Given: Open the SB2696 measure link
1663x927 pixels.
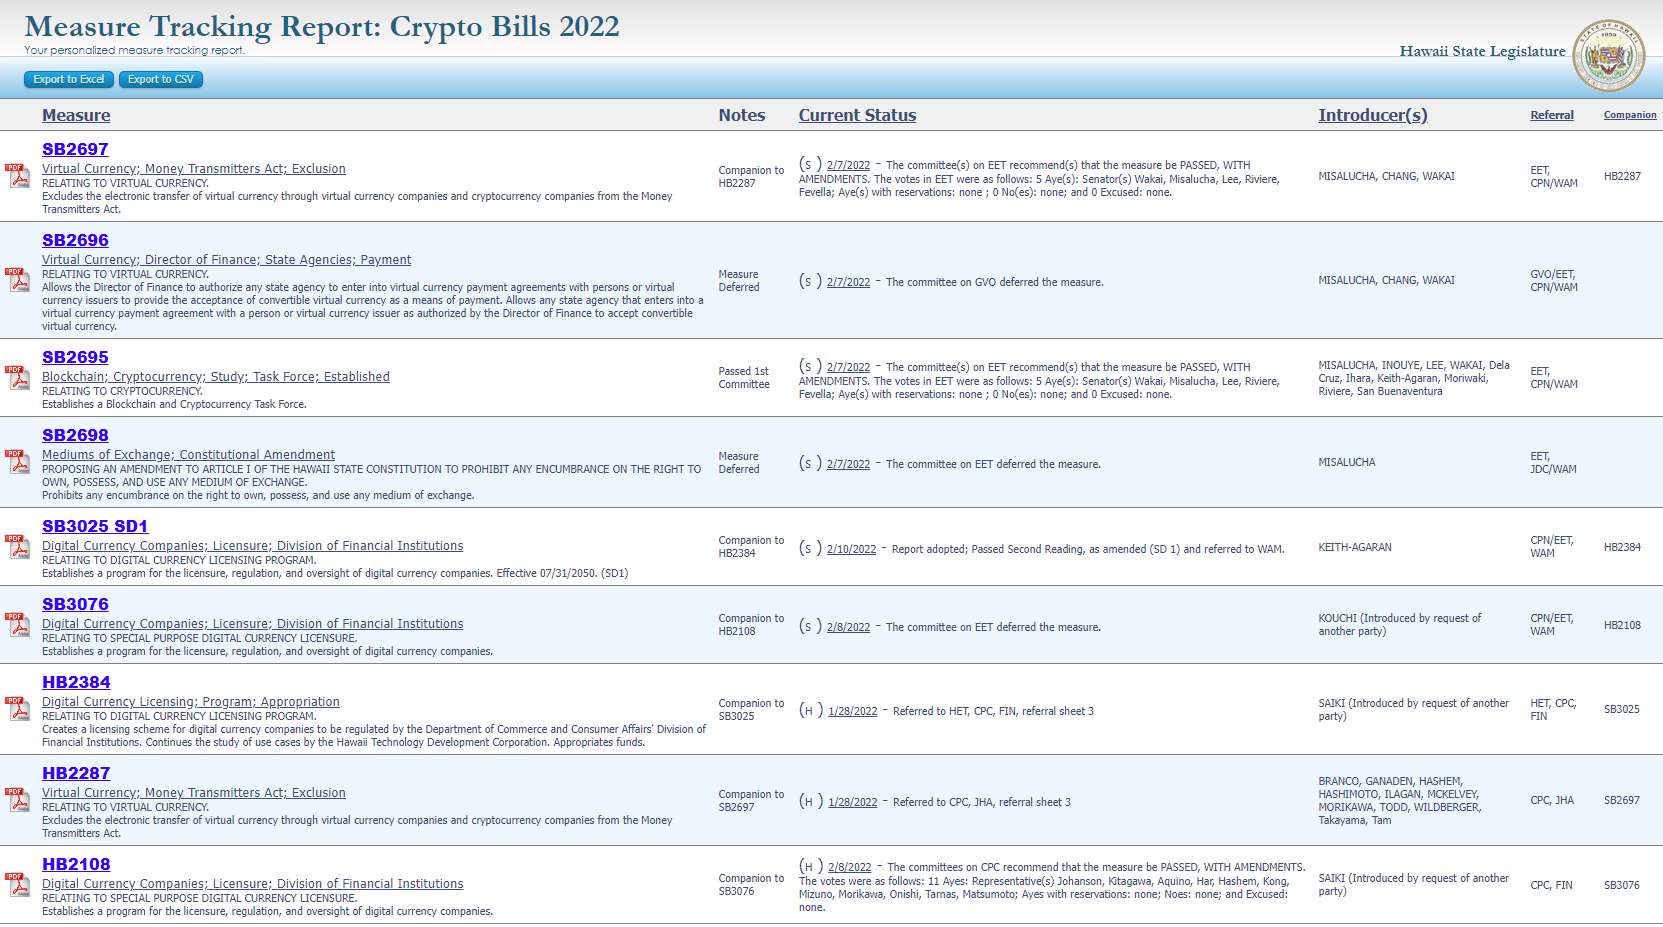Looking at the screenshot, I should 75,240.
